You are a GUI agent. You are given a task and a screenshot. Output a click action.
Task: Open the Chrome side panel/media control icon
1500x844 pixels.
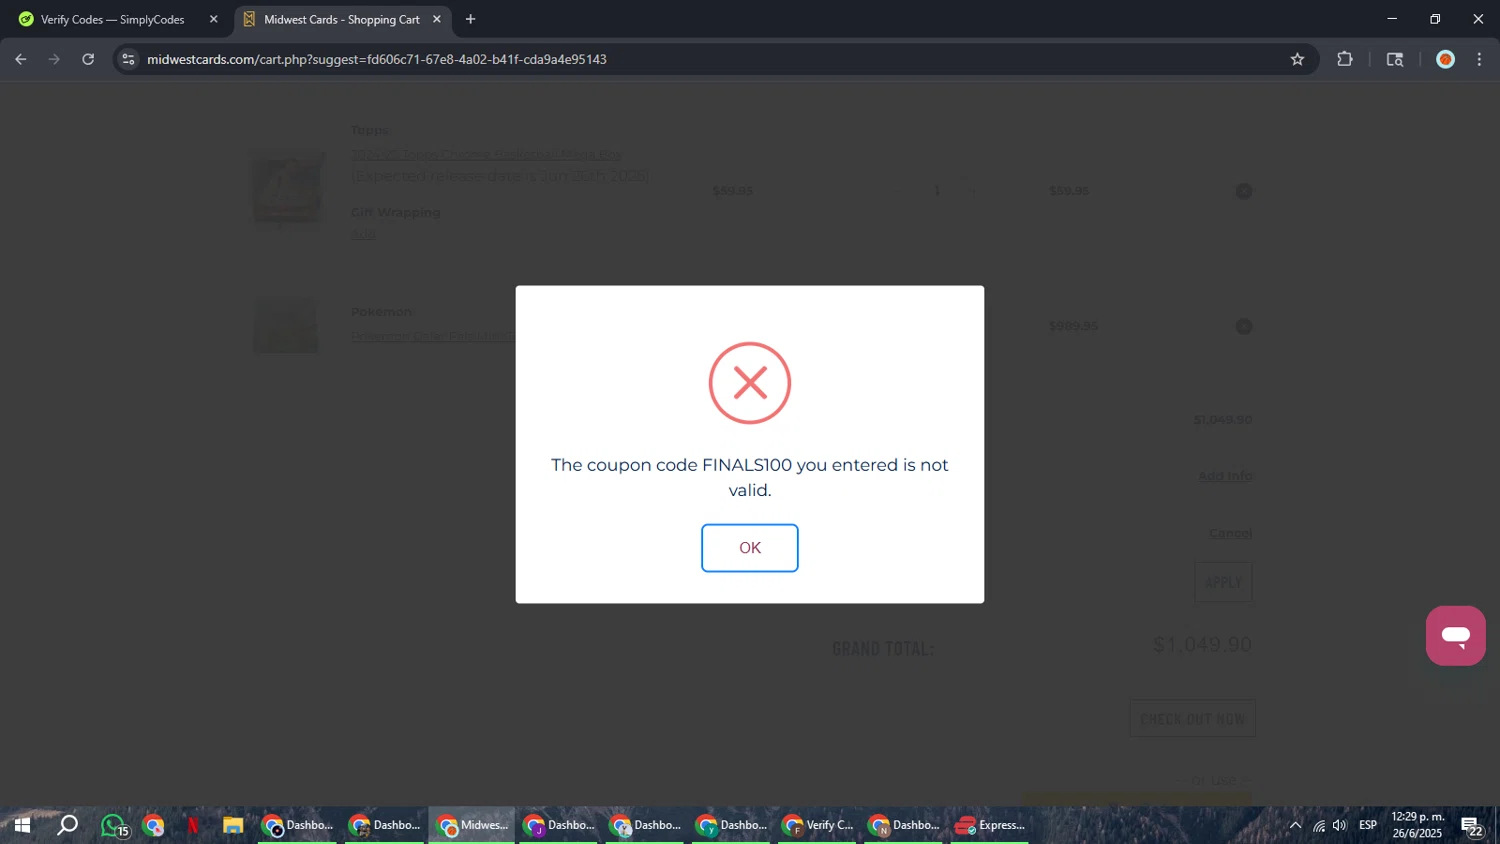[x=1395, y=59]
